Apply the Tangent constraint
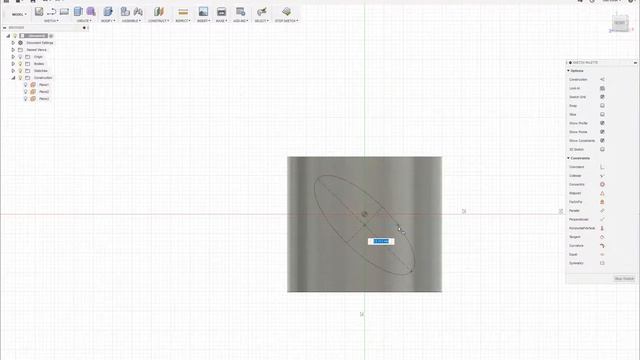Screen dimensions: 640x360 pos(602,237)
